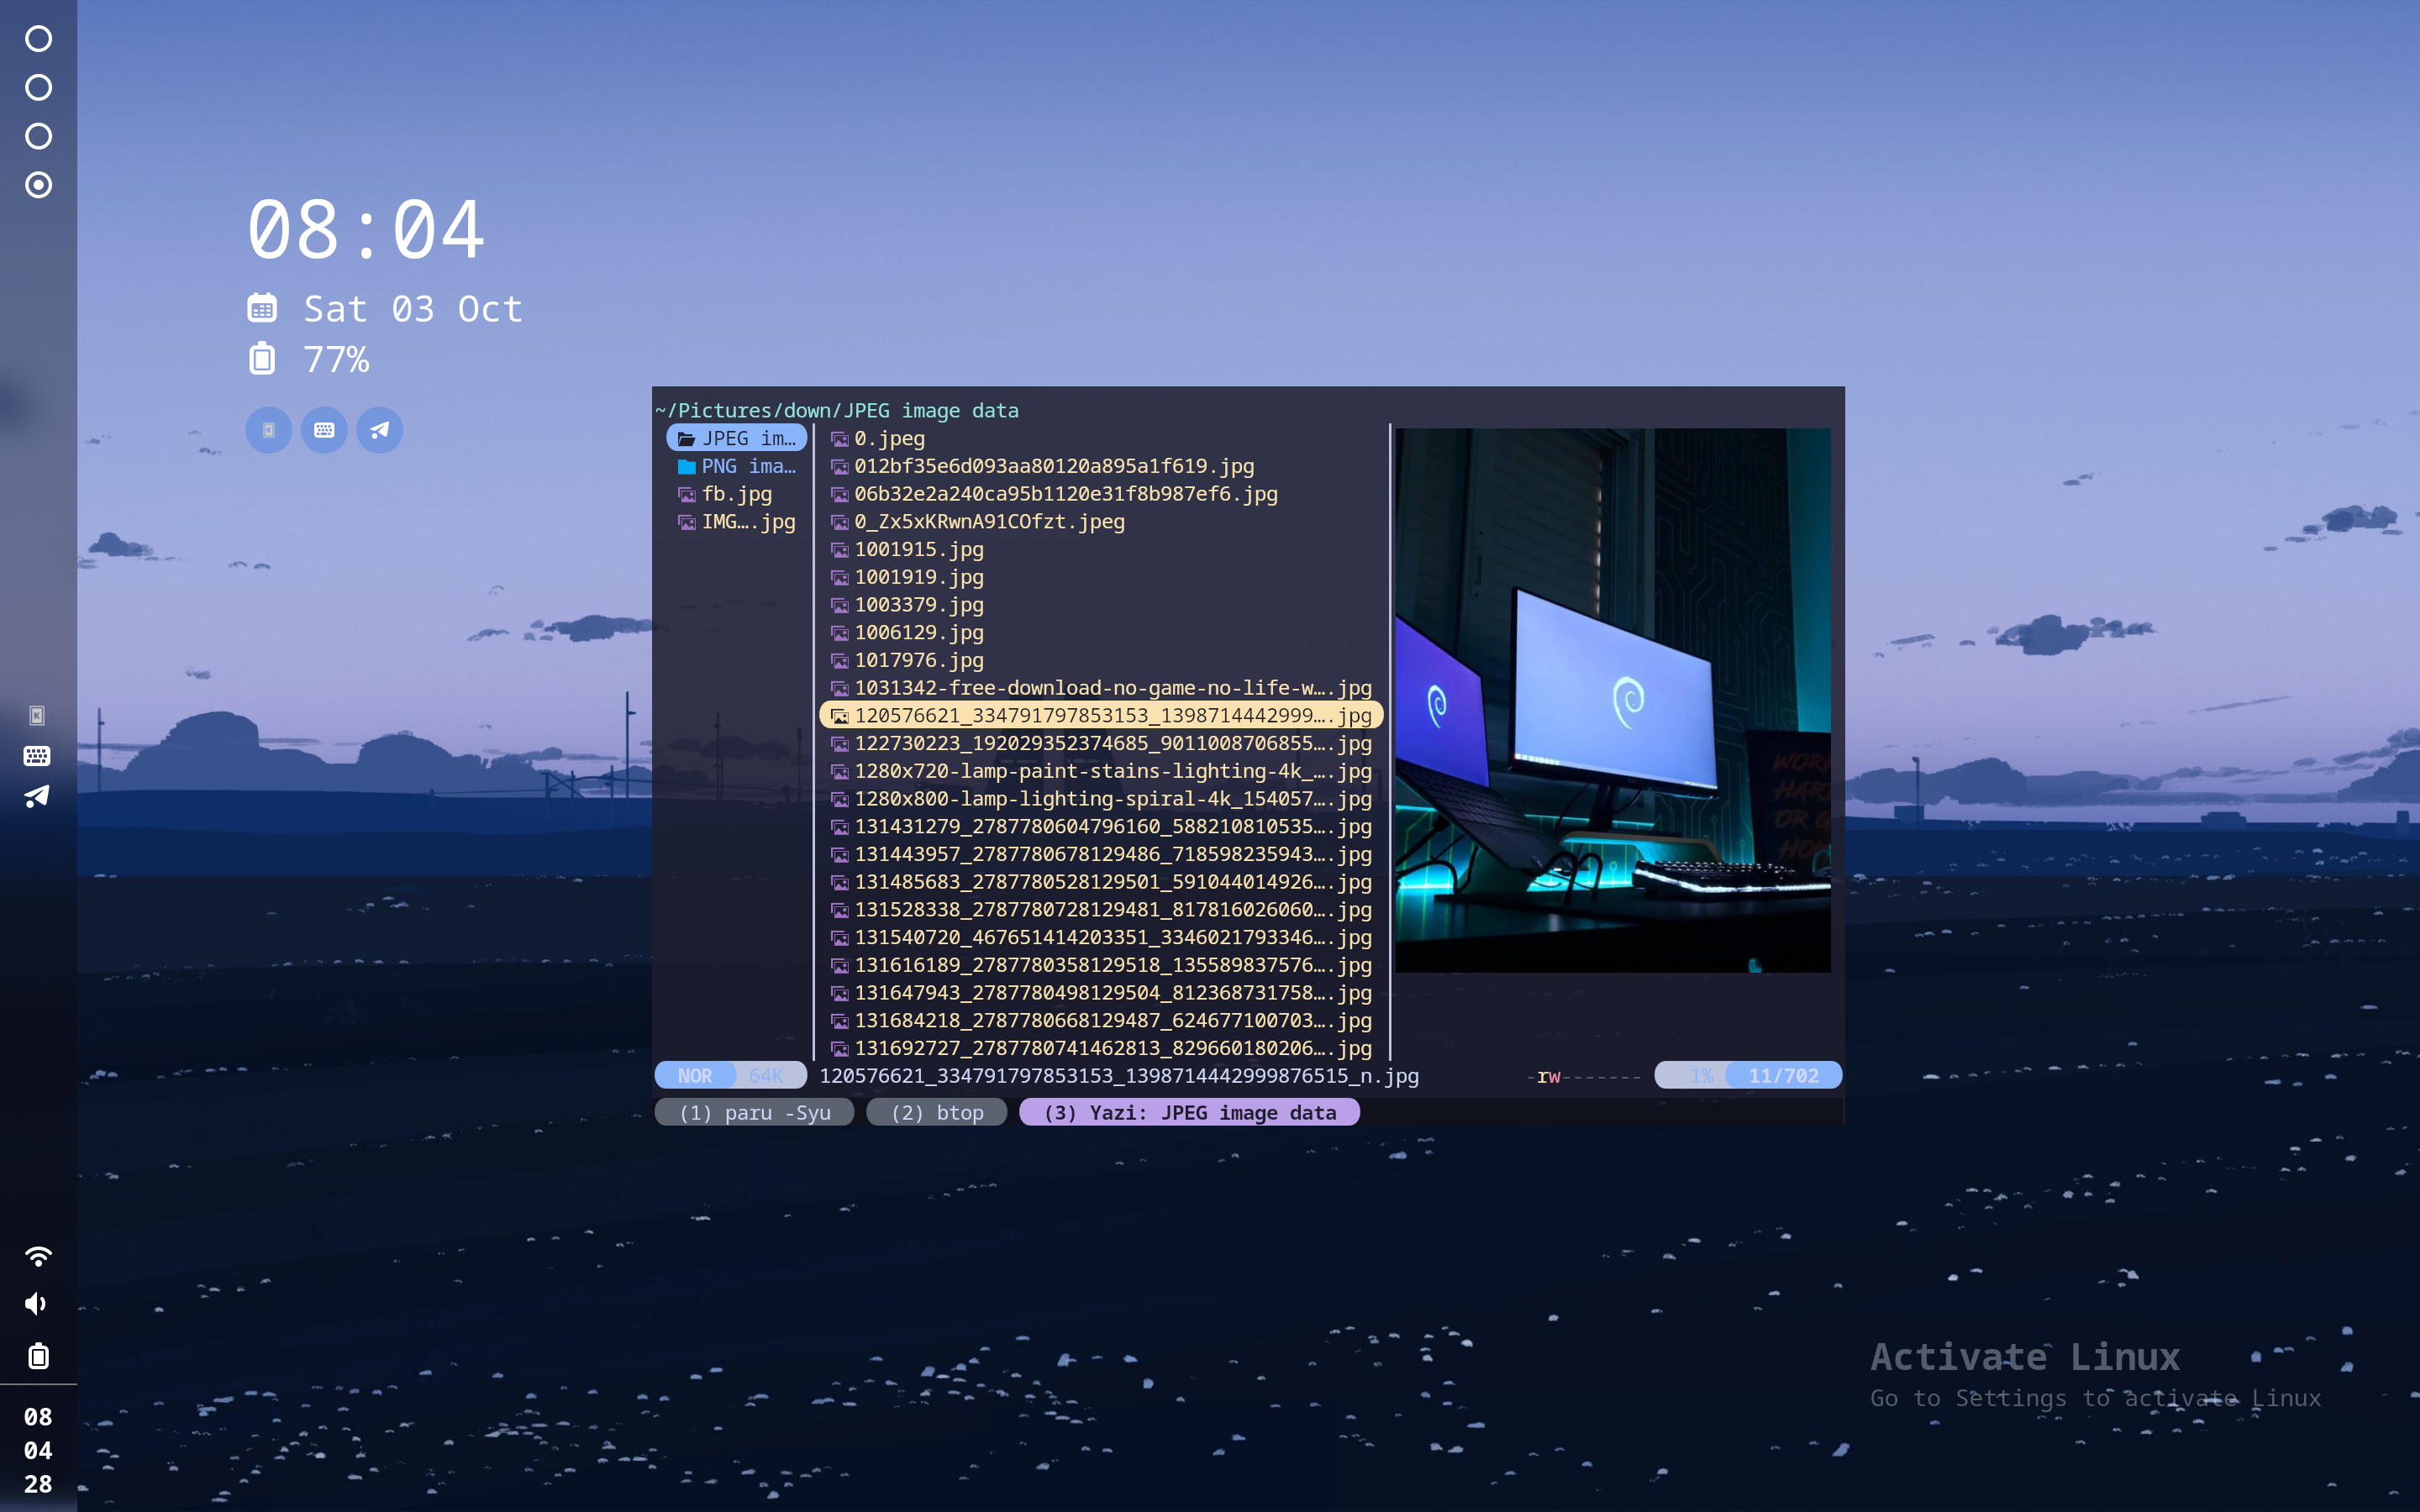Select the 1280x800-lamp-lighting-spiral file
Viewport: 2420px width, 1512px height.
pos(1100,799)
